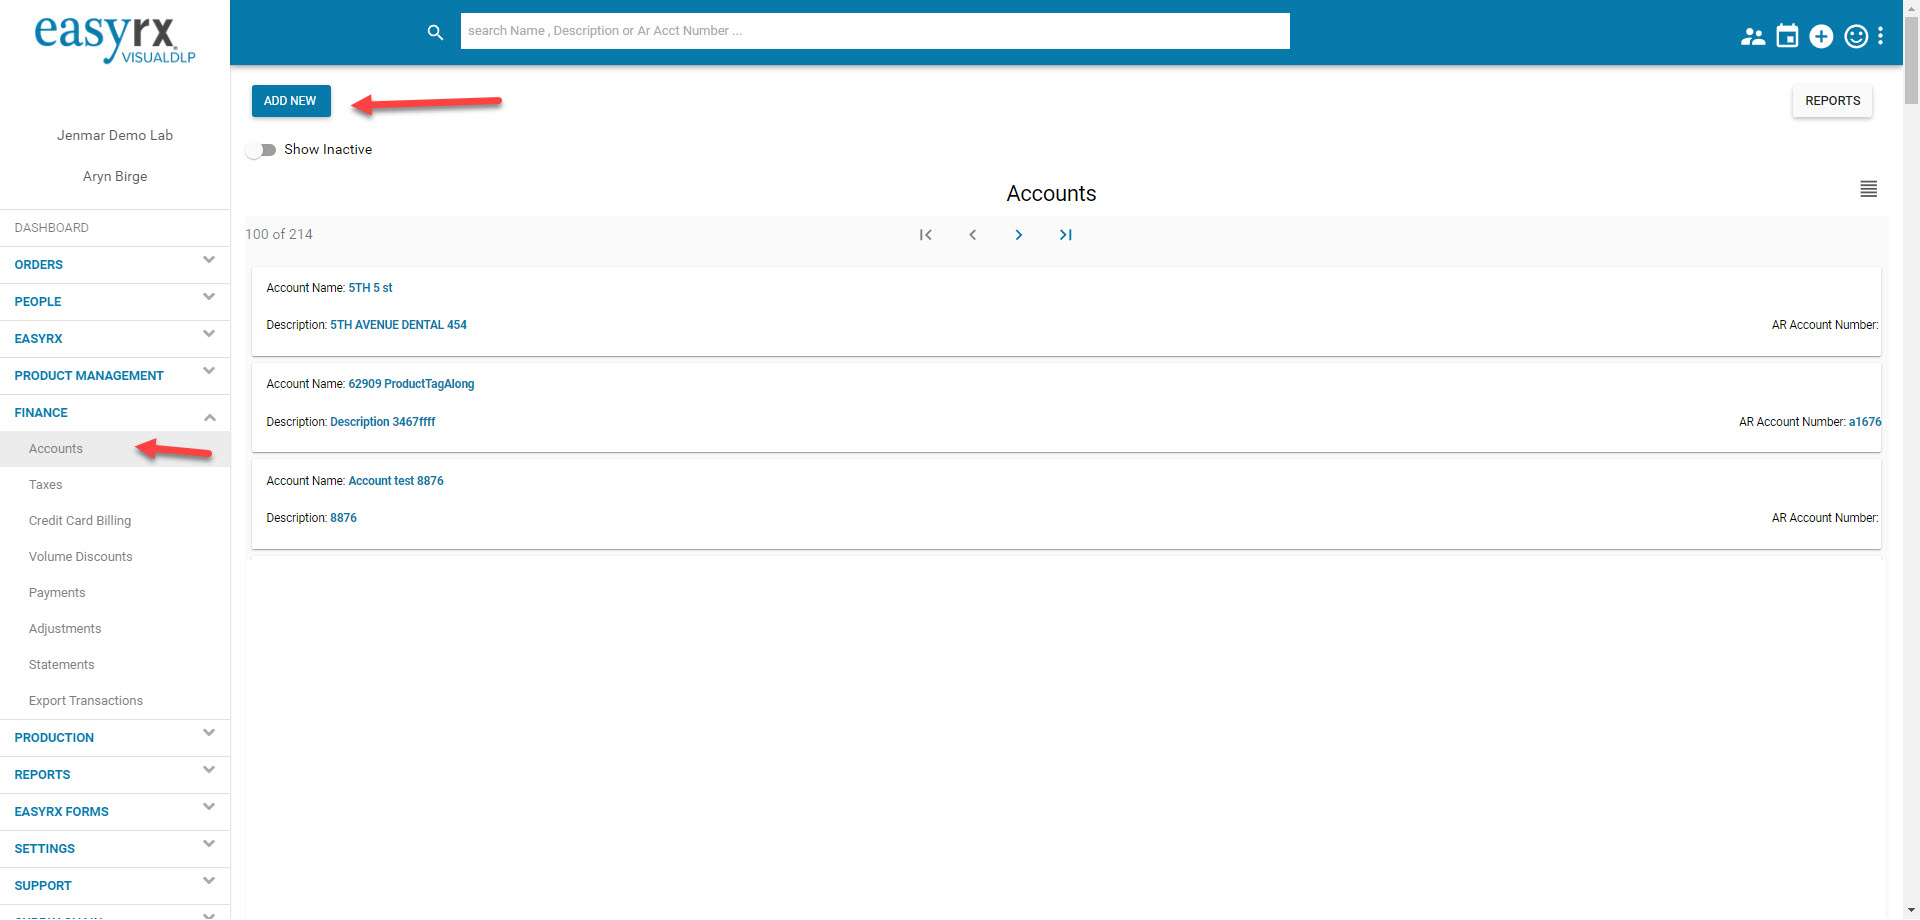
Task: Go to last page of accounts
Action: pyautogui.click(x=1066, y=235)
